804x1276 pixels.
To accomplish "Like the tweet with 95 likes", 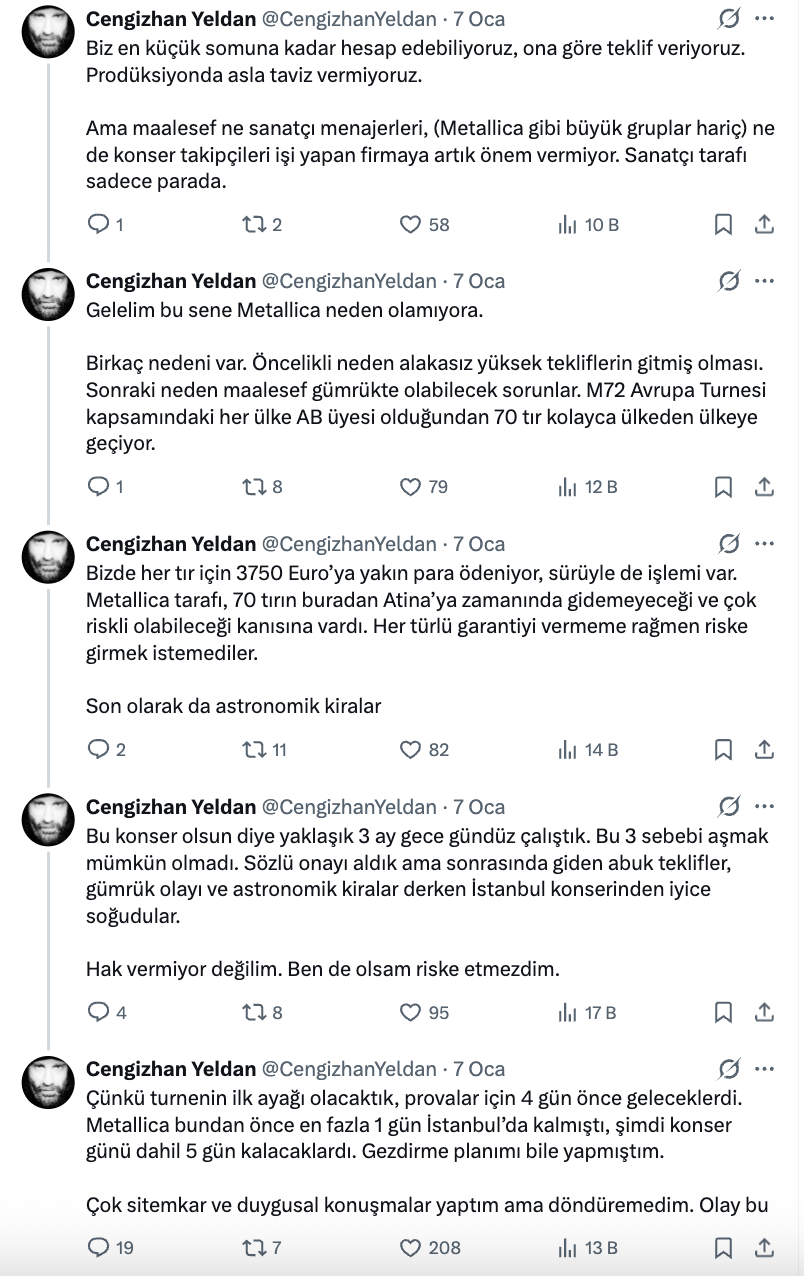I will click(411, 1012).
